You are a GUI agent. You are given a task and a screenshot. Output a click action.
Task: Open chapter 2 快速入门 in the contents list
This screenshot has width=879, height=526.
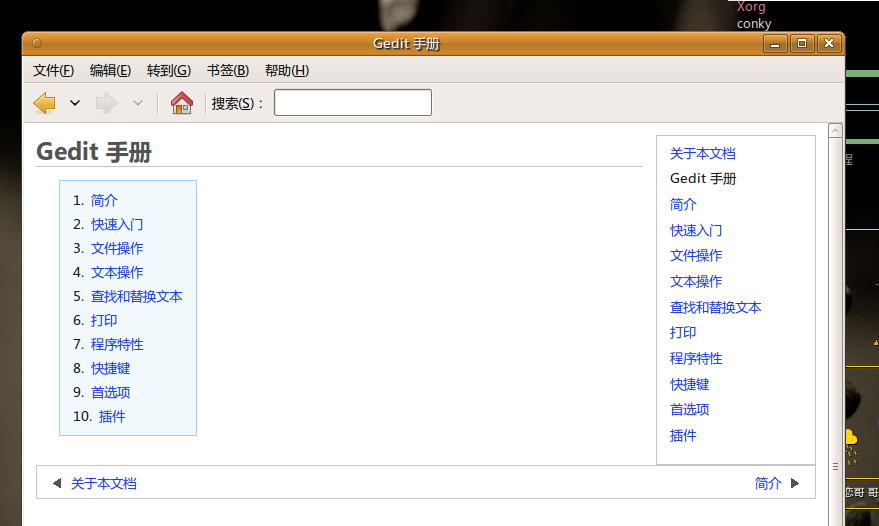(x=117, y=224)
